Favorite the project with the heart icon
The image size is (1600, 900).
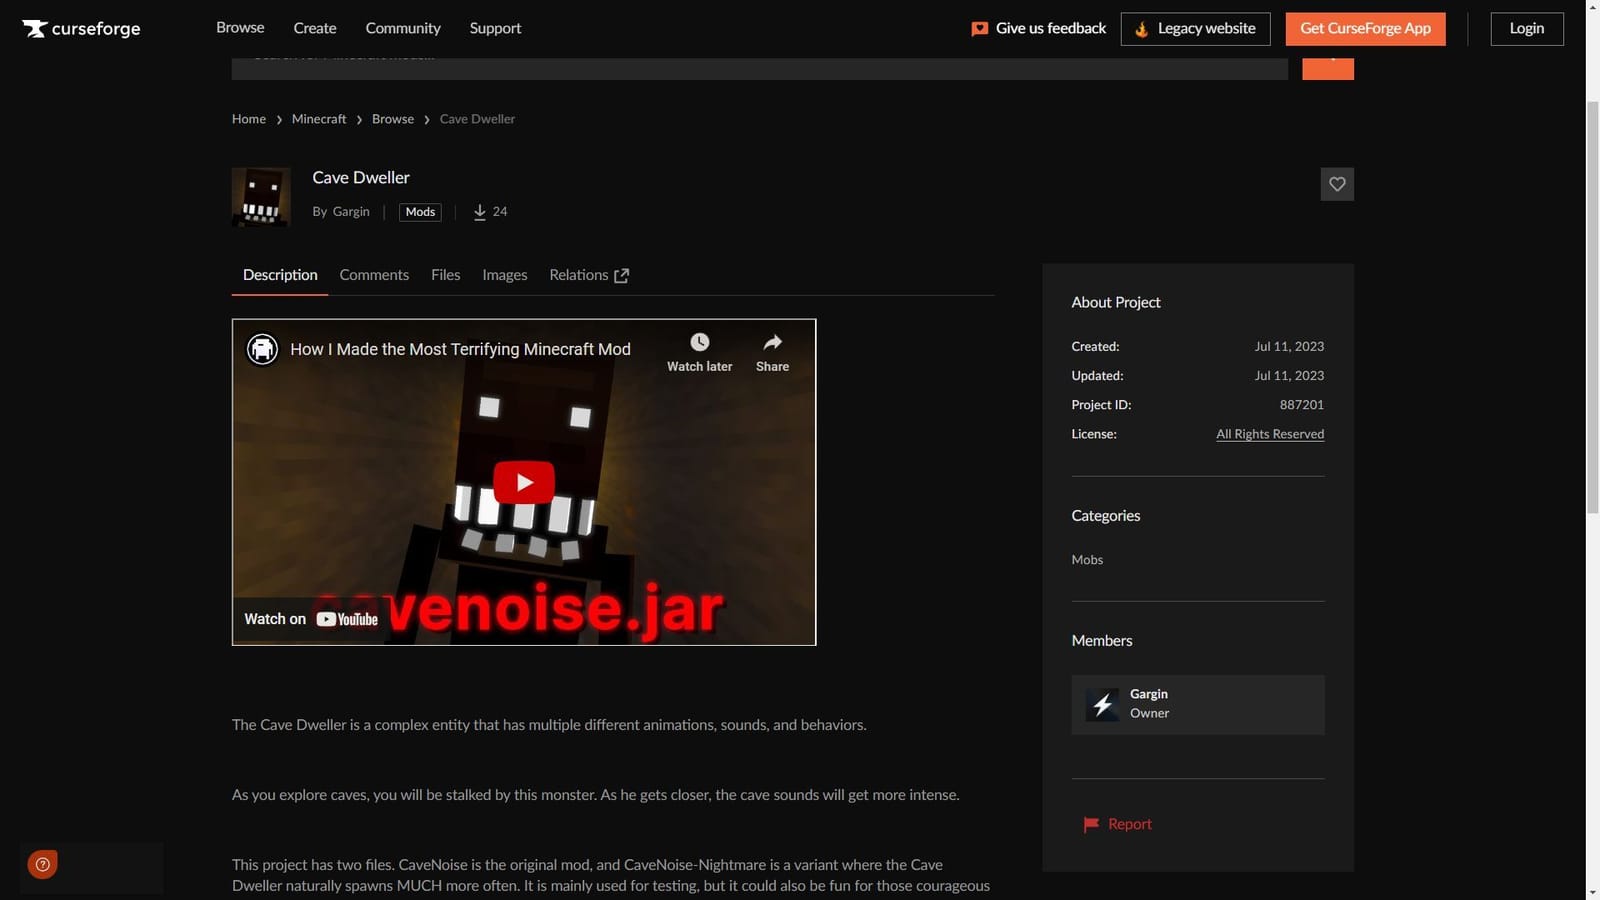(x=1337, y=184)
